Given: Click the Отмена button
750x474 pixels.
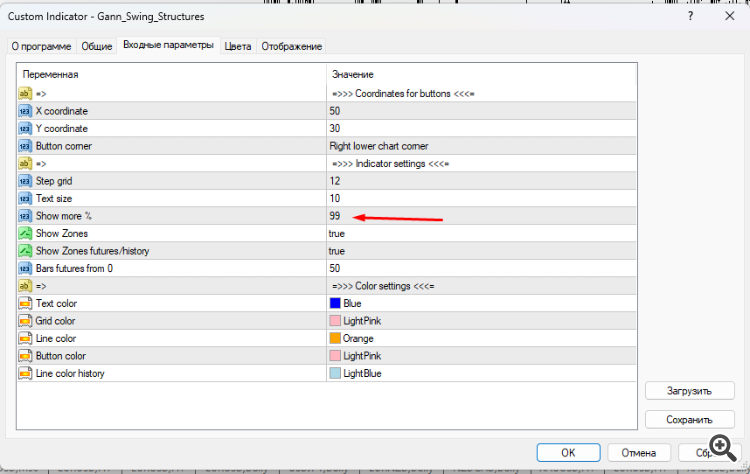Looking at the screenshot, I should (638, 452).
